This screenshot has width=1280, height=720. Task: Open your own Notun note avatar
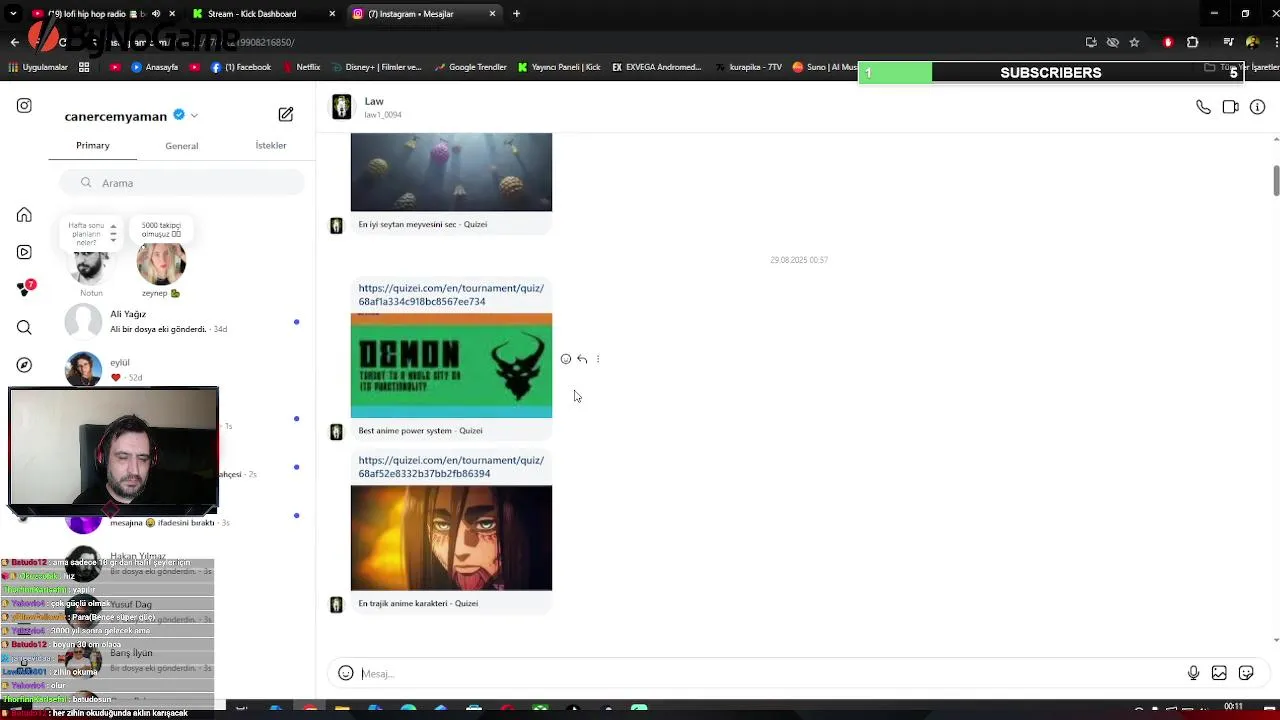coord(90,265)
